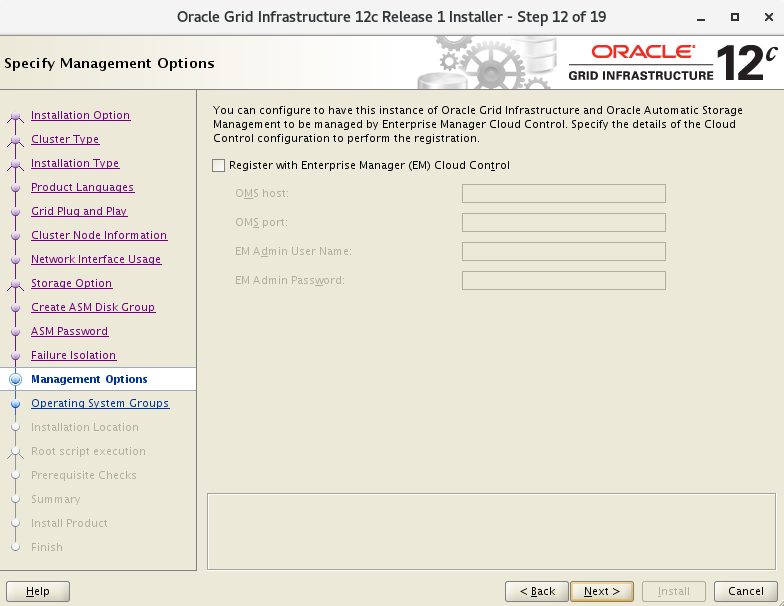Click the Failure Isolation step bullet
This screenshot has height=606, width=784.
(16, 356)
